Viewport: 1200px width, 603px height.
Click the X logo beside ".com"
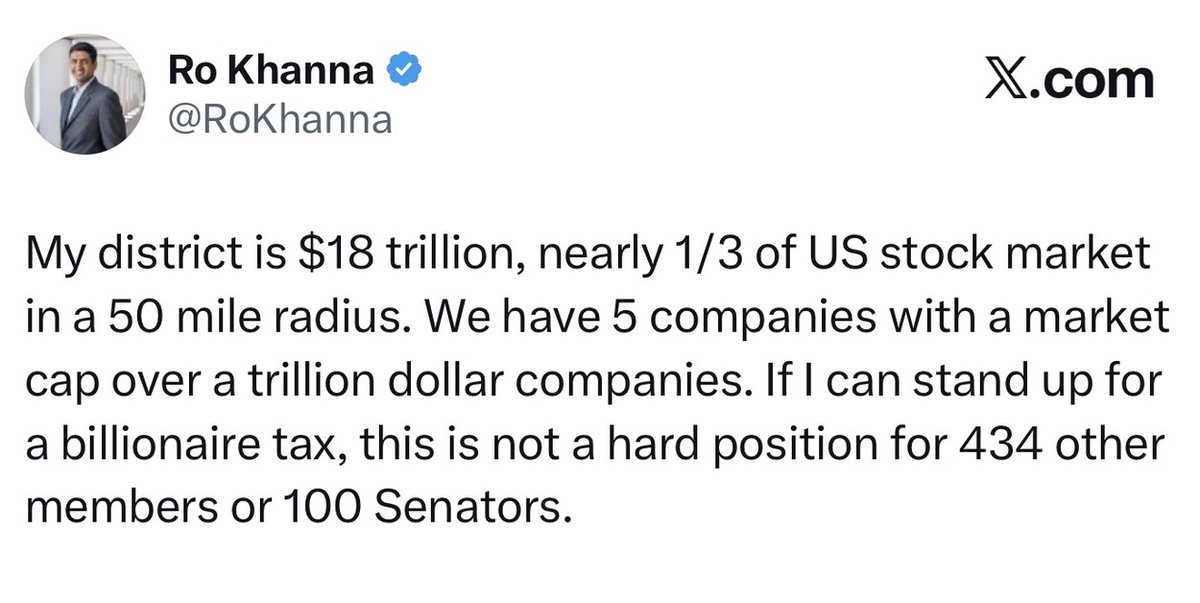tap(1005, 80)
